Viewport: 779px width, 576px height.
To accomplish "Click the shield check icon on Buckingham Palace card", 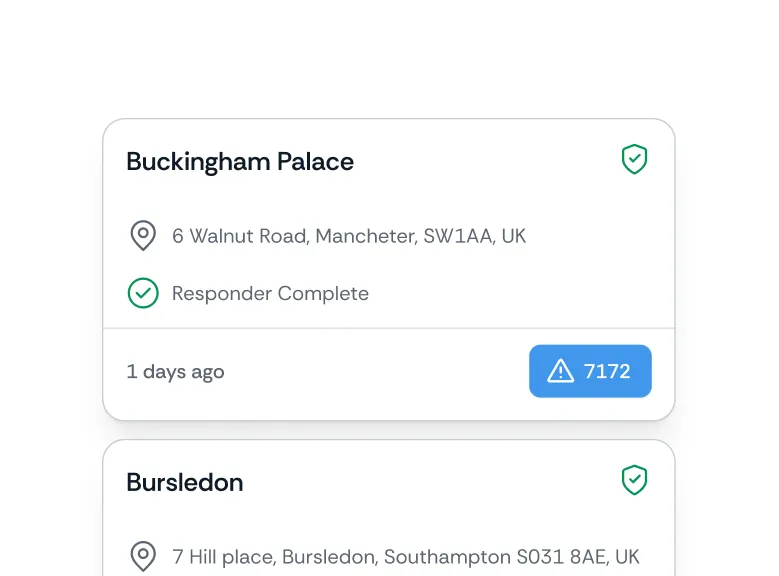I will pos(634,160).
